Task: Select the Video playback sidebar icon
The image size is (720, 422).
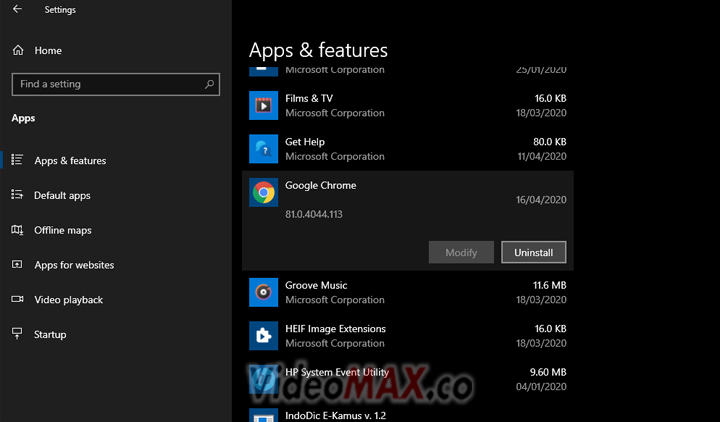Action: pyautogui.click(x=17, y=299)
